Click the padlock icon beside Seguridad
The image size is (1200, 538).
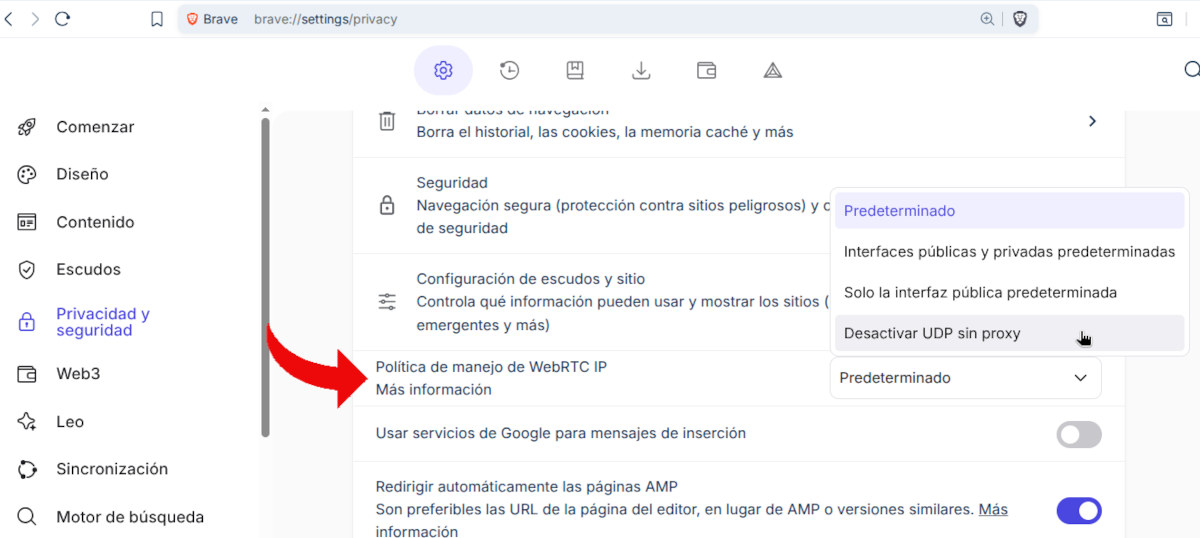(387, 206)
